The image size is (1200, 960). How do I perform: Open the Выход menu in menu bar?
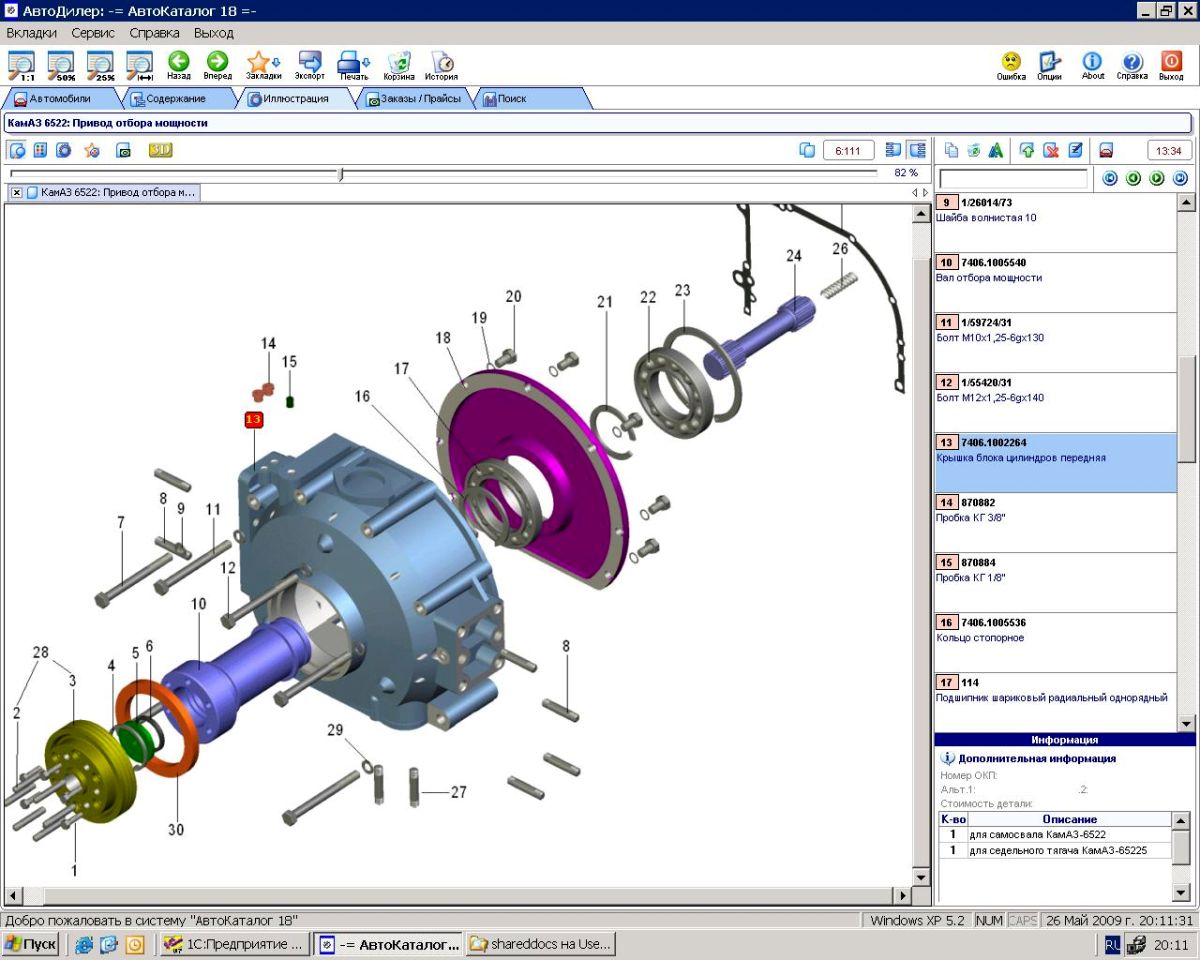click(214, 33)
